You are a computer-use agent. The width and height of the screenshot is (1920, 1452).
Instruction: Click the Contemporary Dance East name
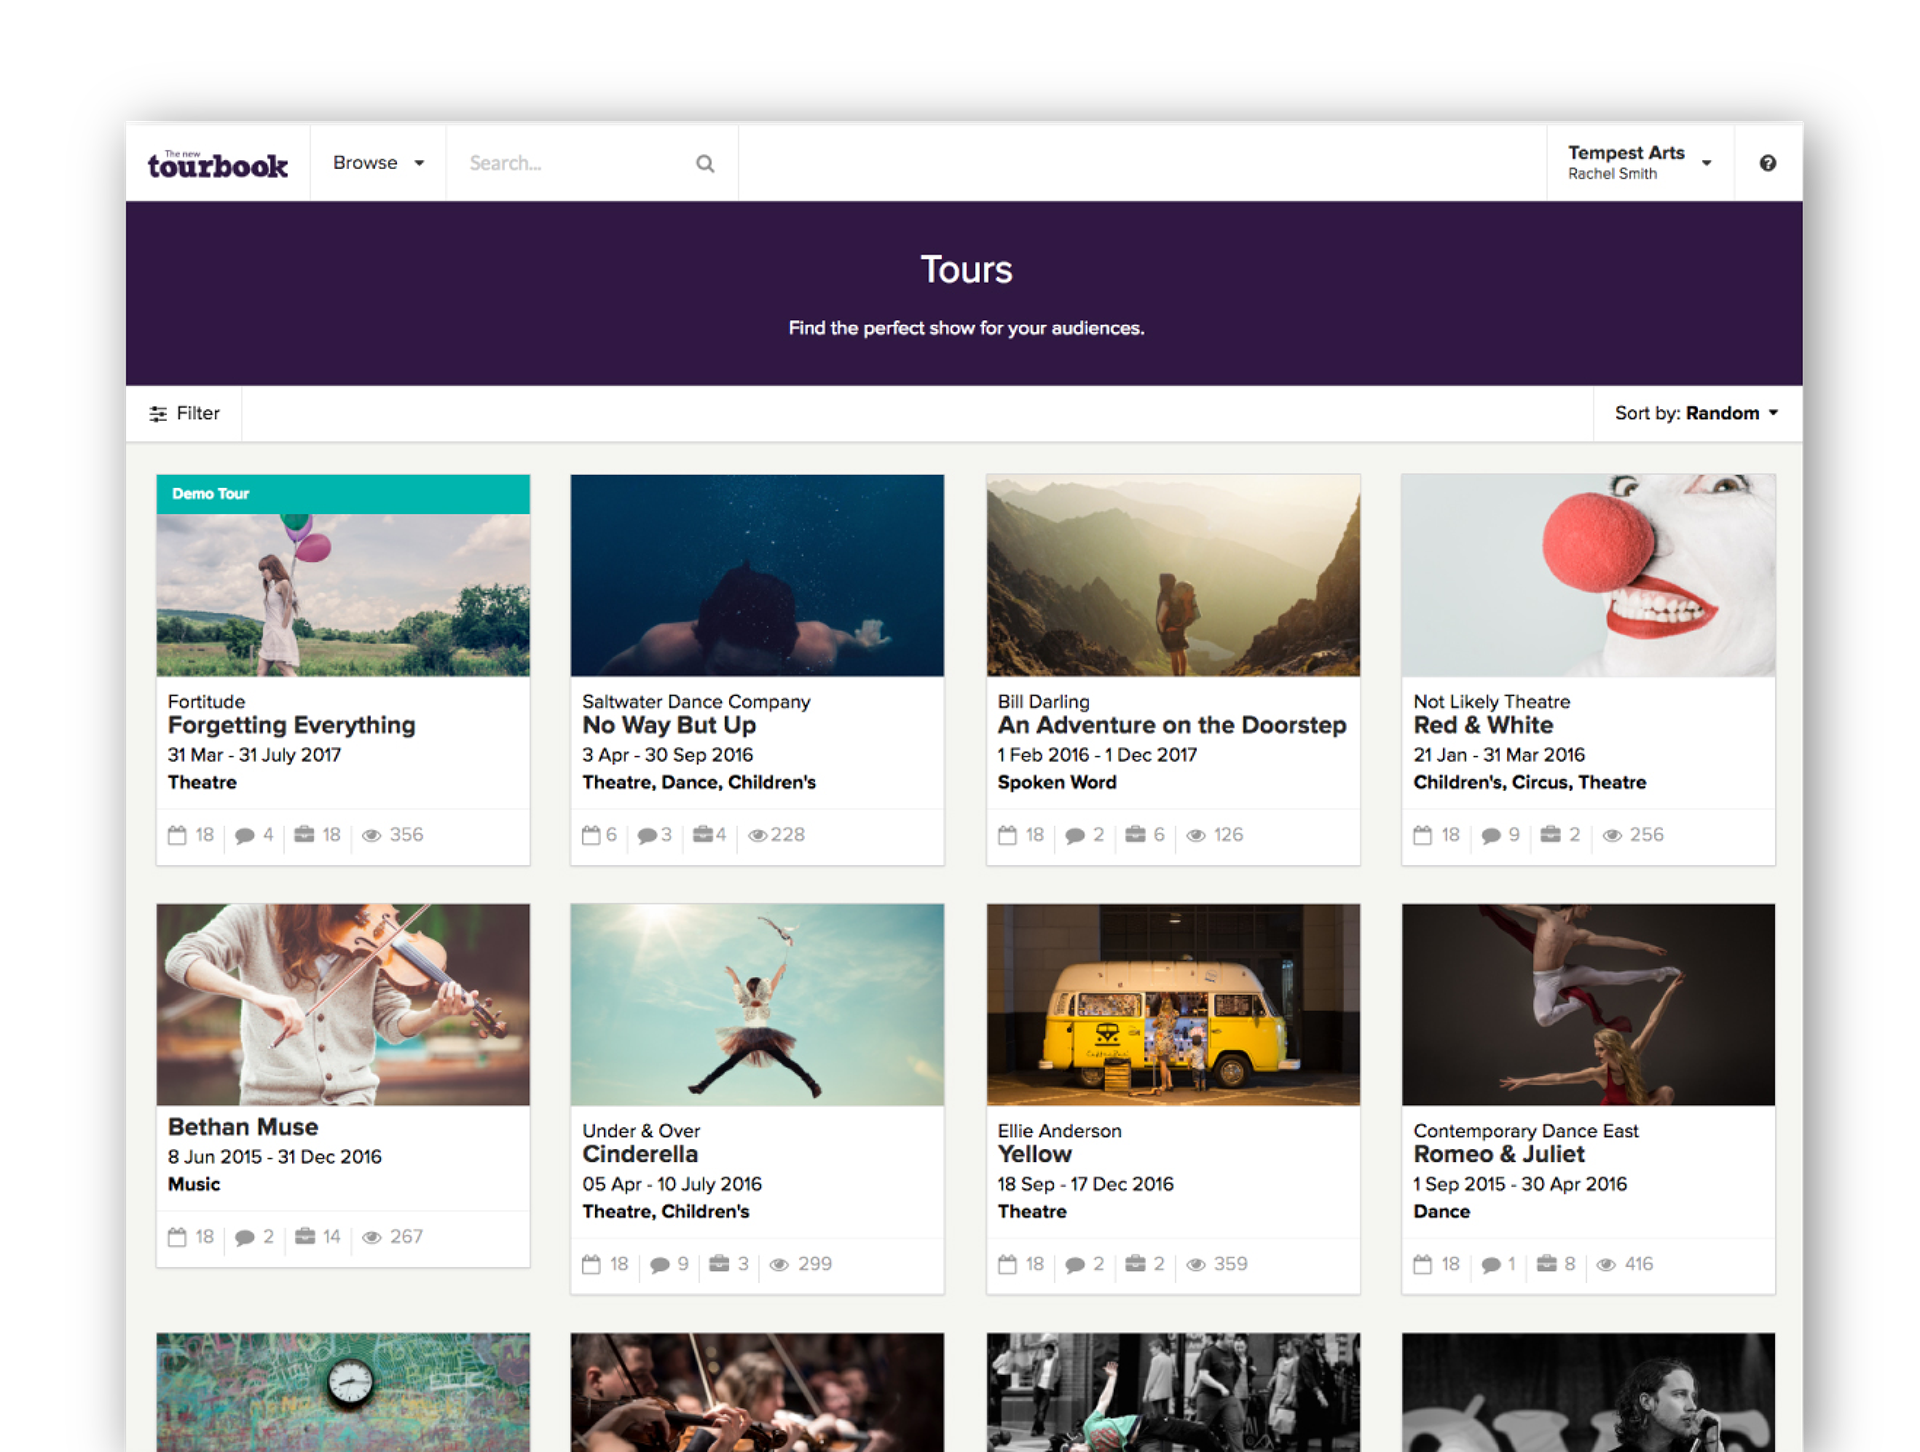point(1525,1131)
